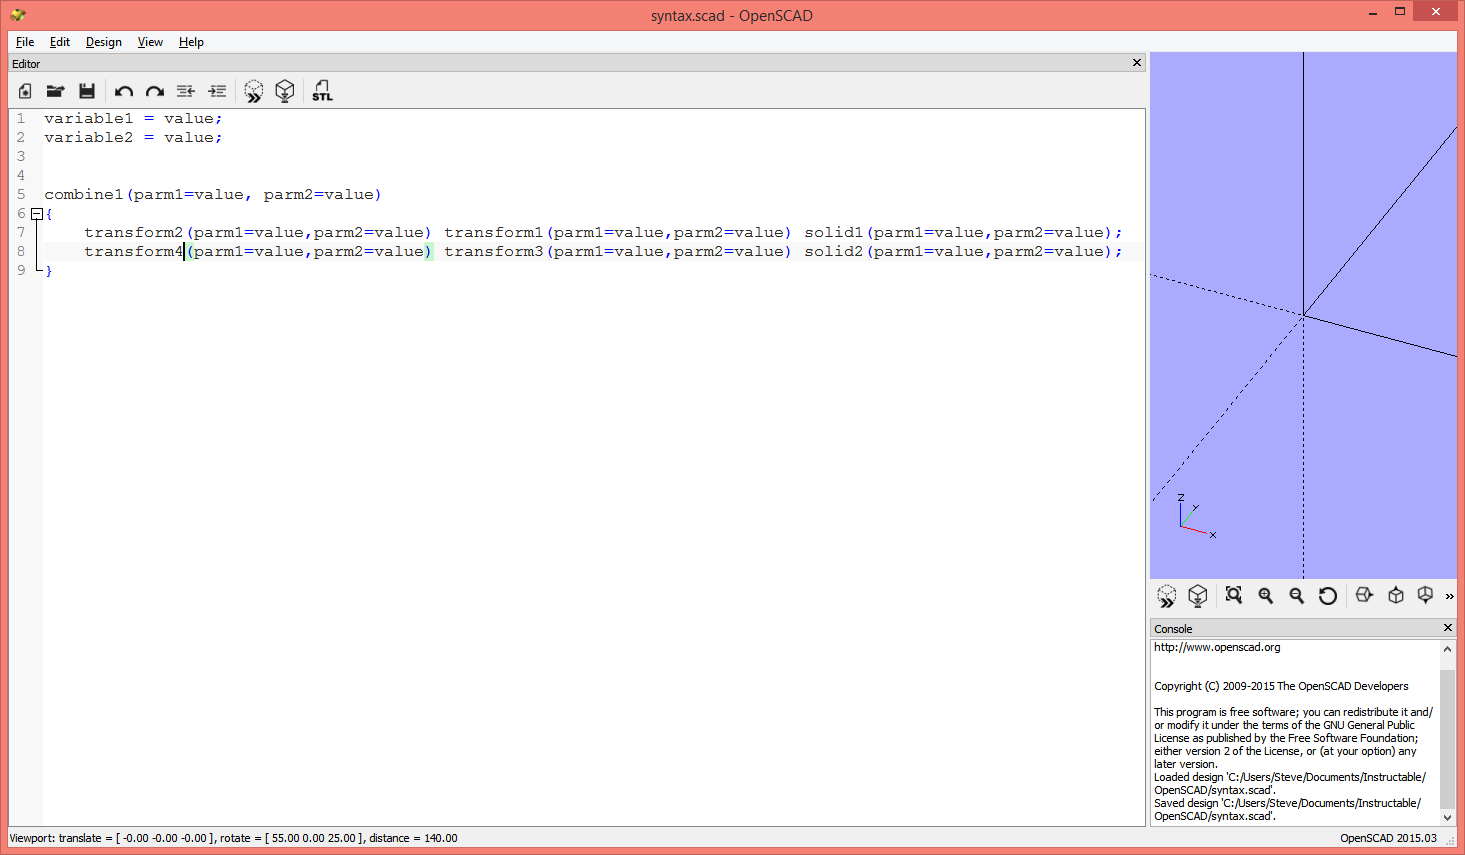This screenshot has height=855, width=1465.
Task: Open the openscad.org link in the console
Action: tap(1216, 647)
